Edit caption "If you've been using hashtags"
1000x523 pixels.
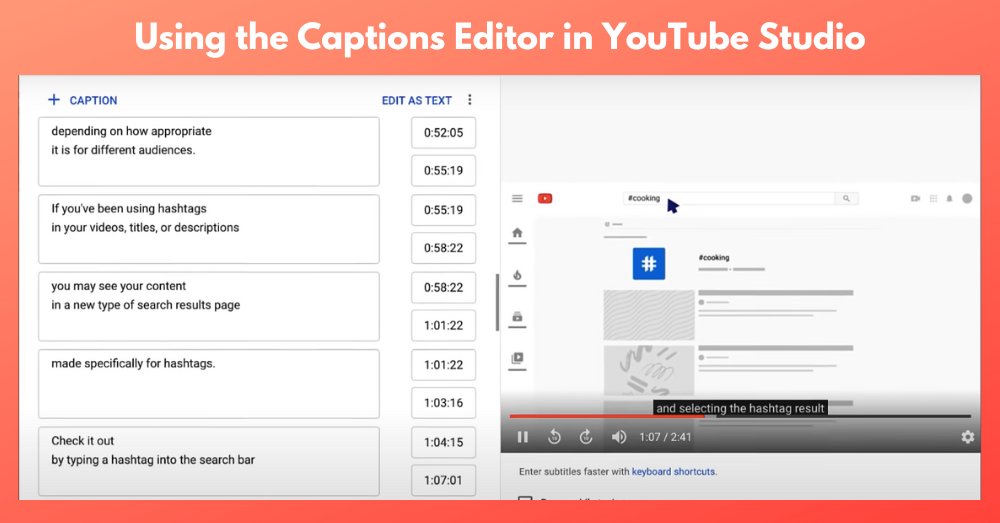[x=209, y=229]
